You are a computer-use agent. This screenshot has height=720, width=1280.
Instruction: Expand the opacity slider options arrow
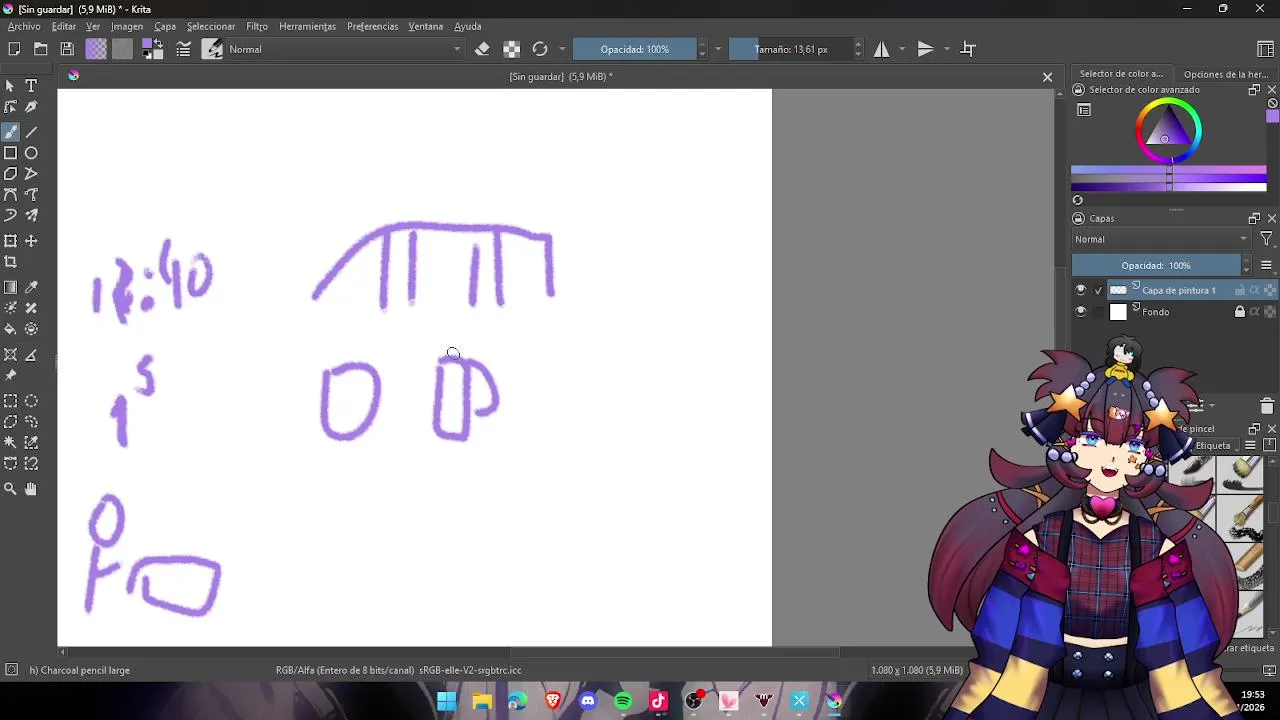point(718,49)
